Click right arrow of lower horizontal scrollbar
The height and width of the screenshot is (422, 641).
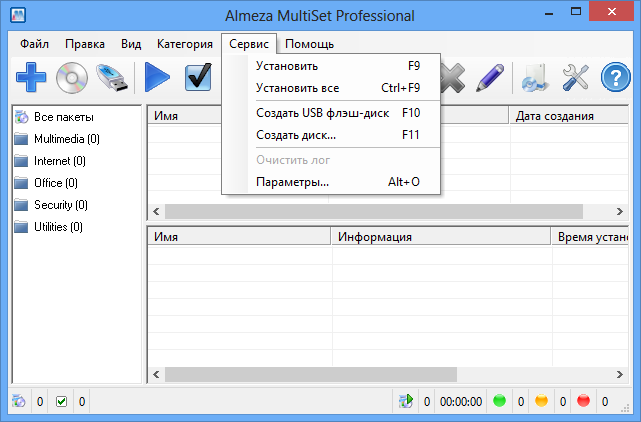click(620, 374)
